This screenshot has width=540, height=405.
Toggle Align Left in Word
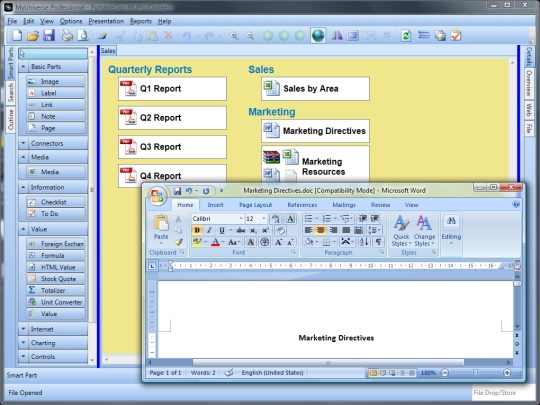click(x=309, y=230)
